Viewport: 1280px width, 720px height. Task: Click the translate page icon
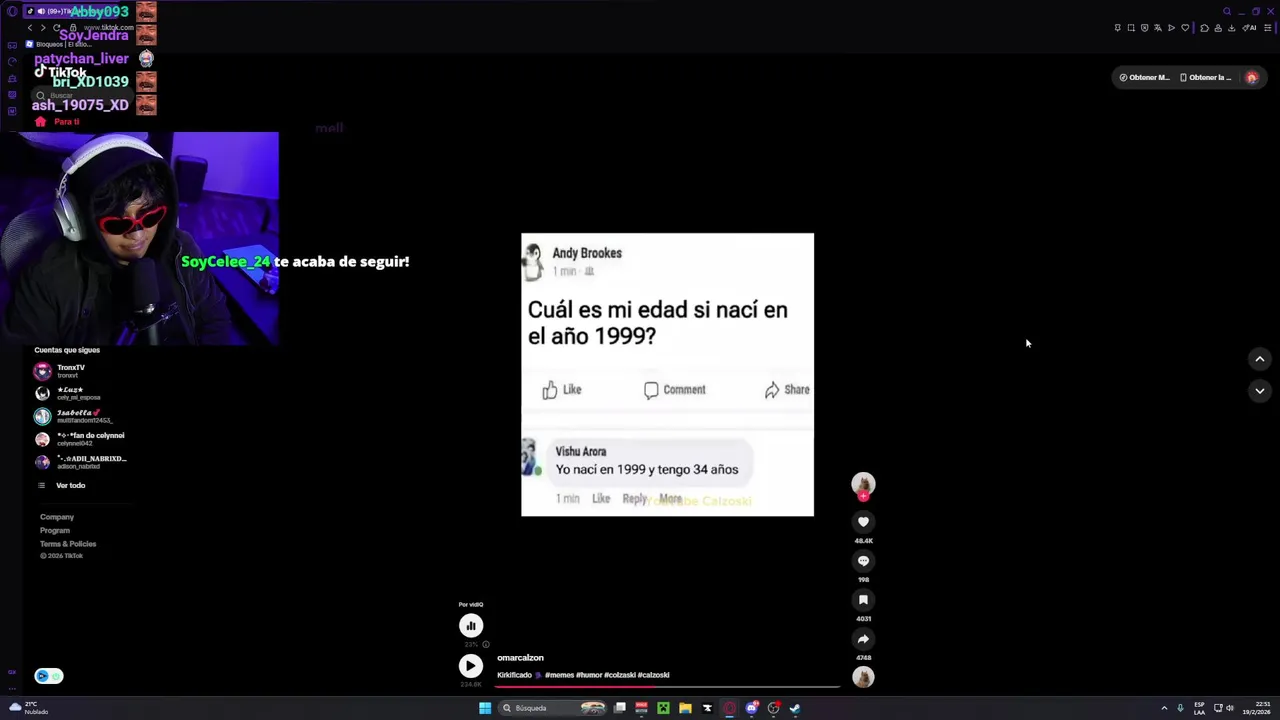[x=1158, y=28]
